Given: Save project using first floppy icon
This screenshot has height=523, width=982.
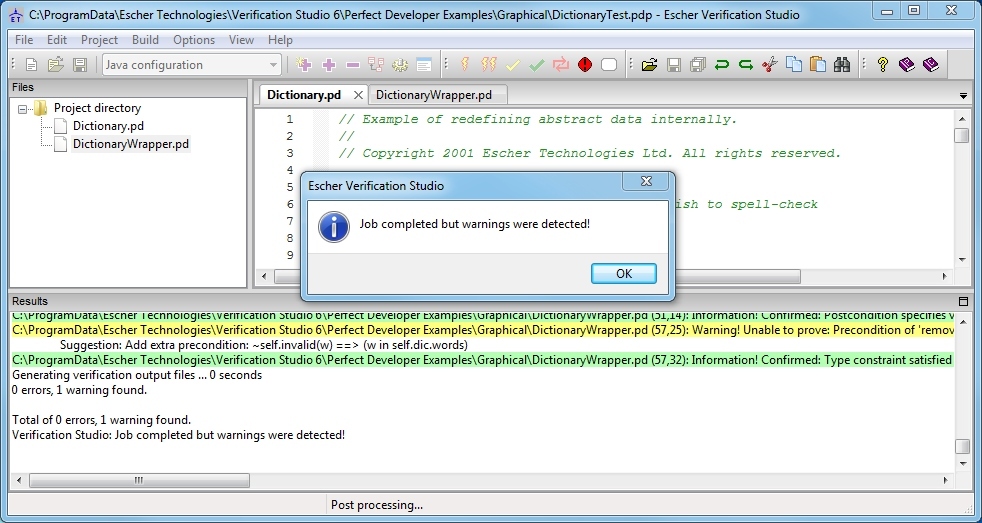Looking at the screenshot, I should click(80, 65).
